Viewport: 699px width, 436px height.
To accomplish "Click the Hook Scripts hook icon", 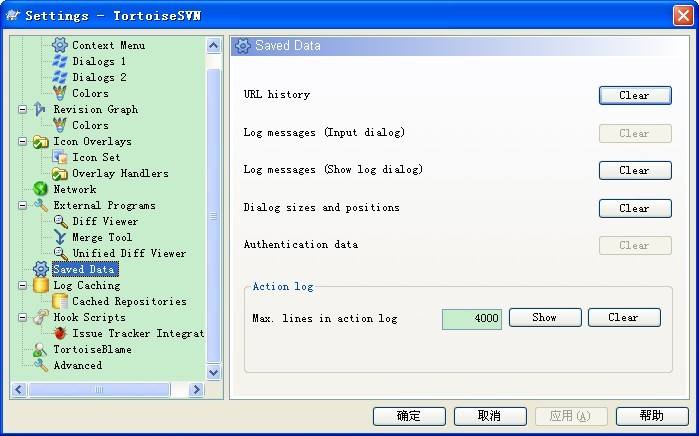I will pos(41,317).
